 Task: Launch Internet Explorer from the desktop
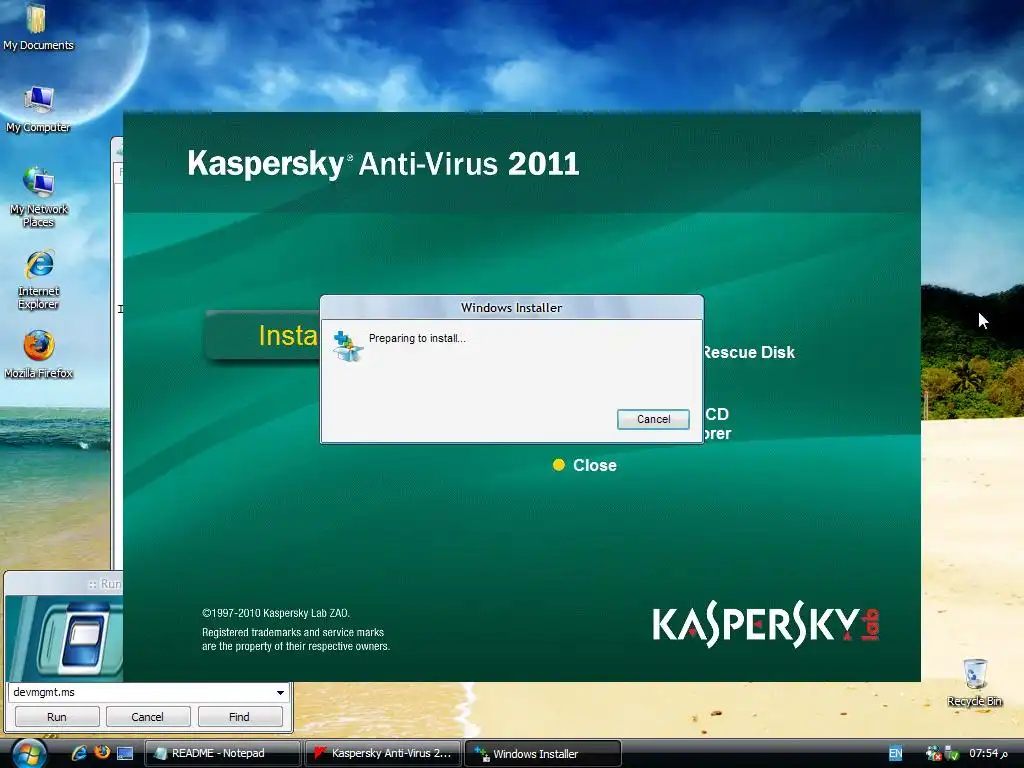(38, 278)
